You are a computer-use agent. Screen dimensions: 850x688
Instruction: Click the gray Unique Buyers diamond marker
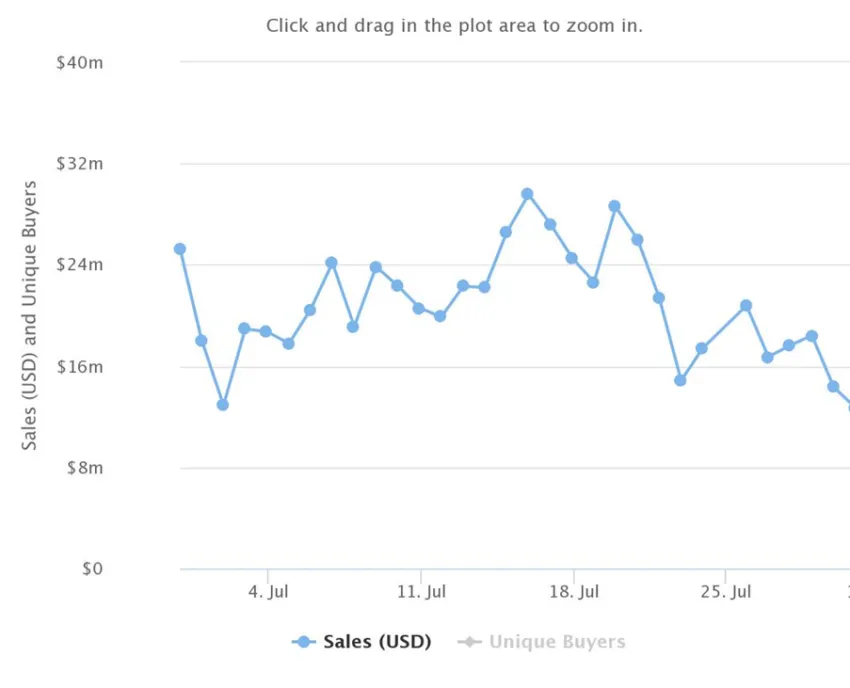(x=469, y=642)
